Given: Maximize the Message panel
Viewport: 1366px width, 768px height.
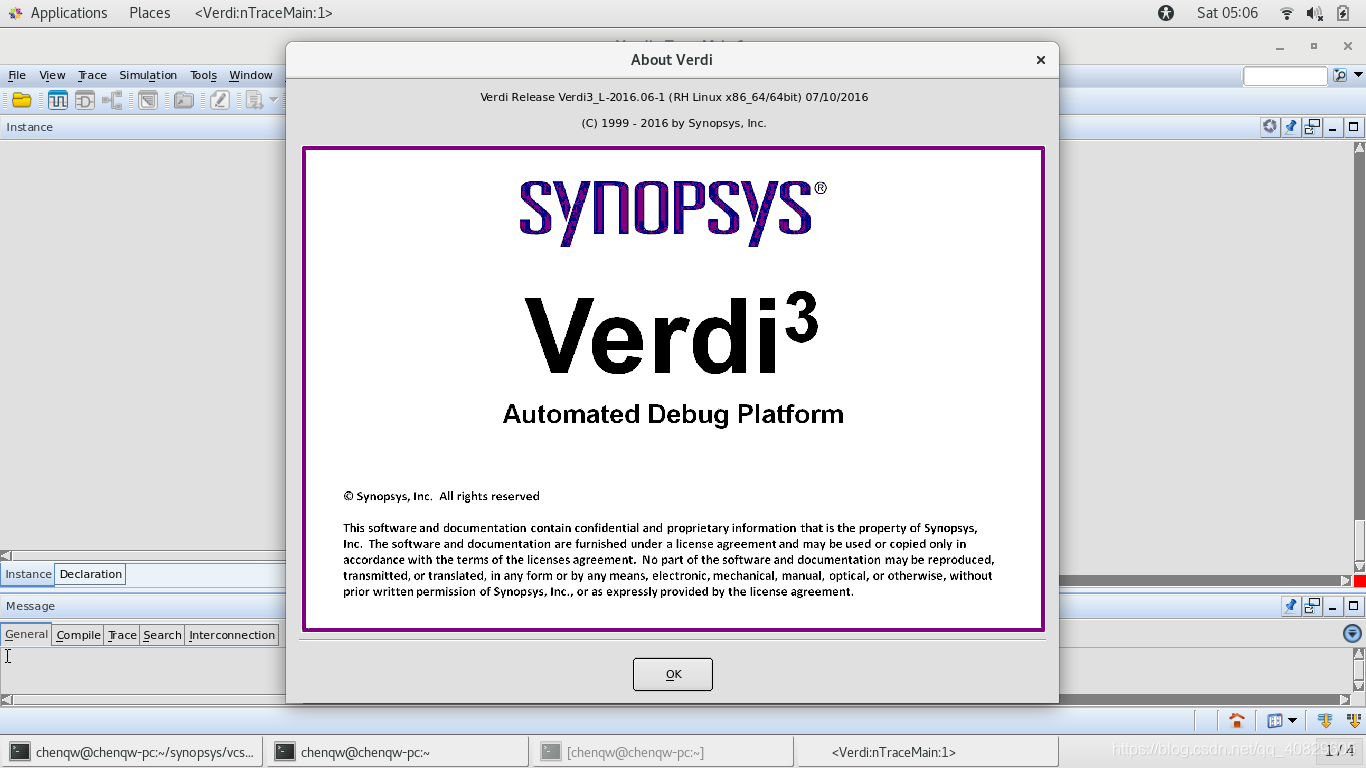Looking at the screenshot, I should 1354,606.
